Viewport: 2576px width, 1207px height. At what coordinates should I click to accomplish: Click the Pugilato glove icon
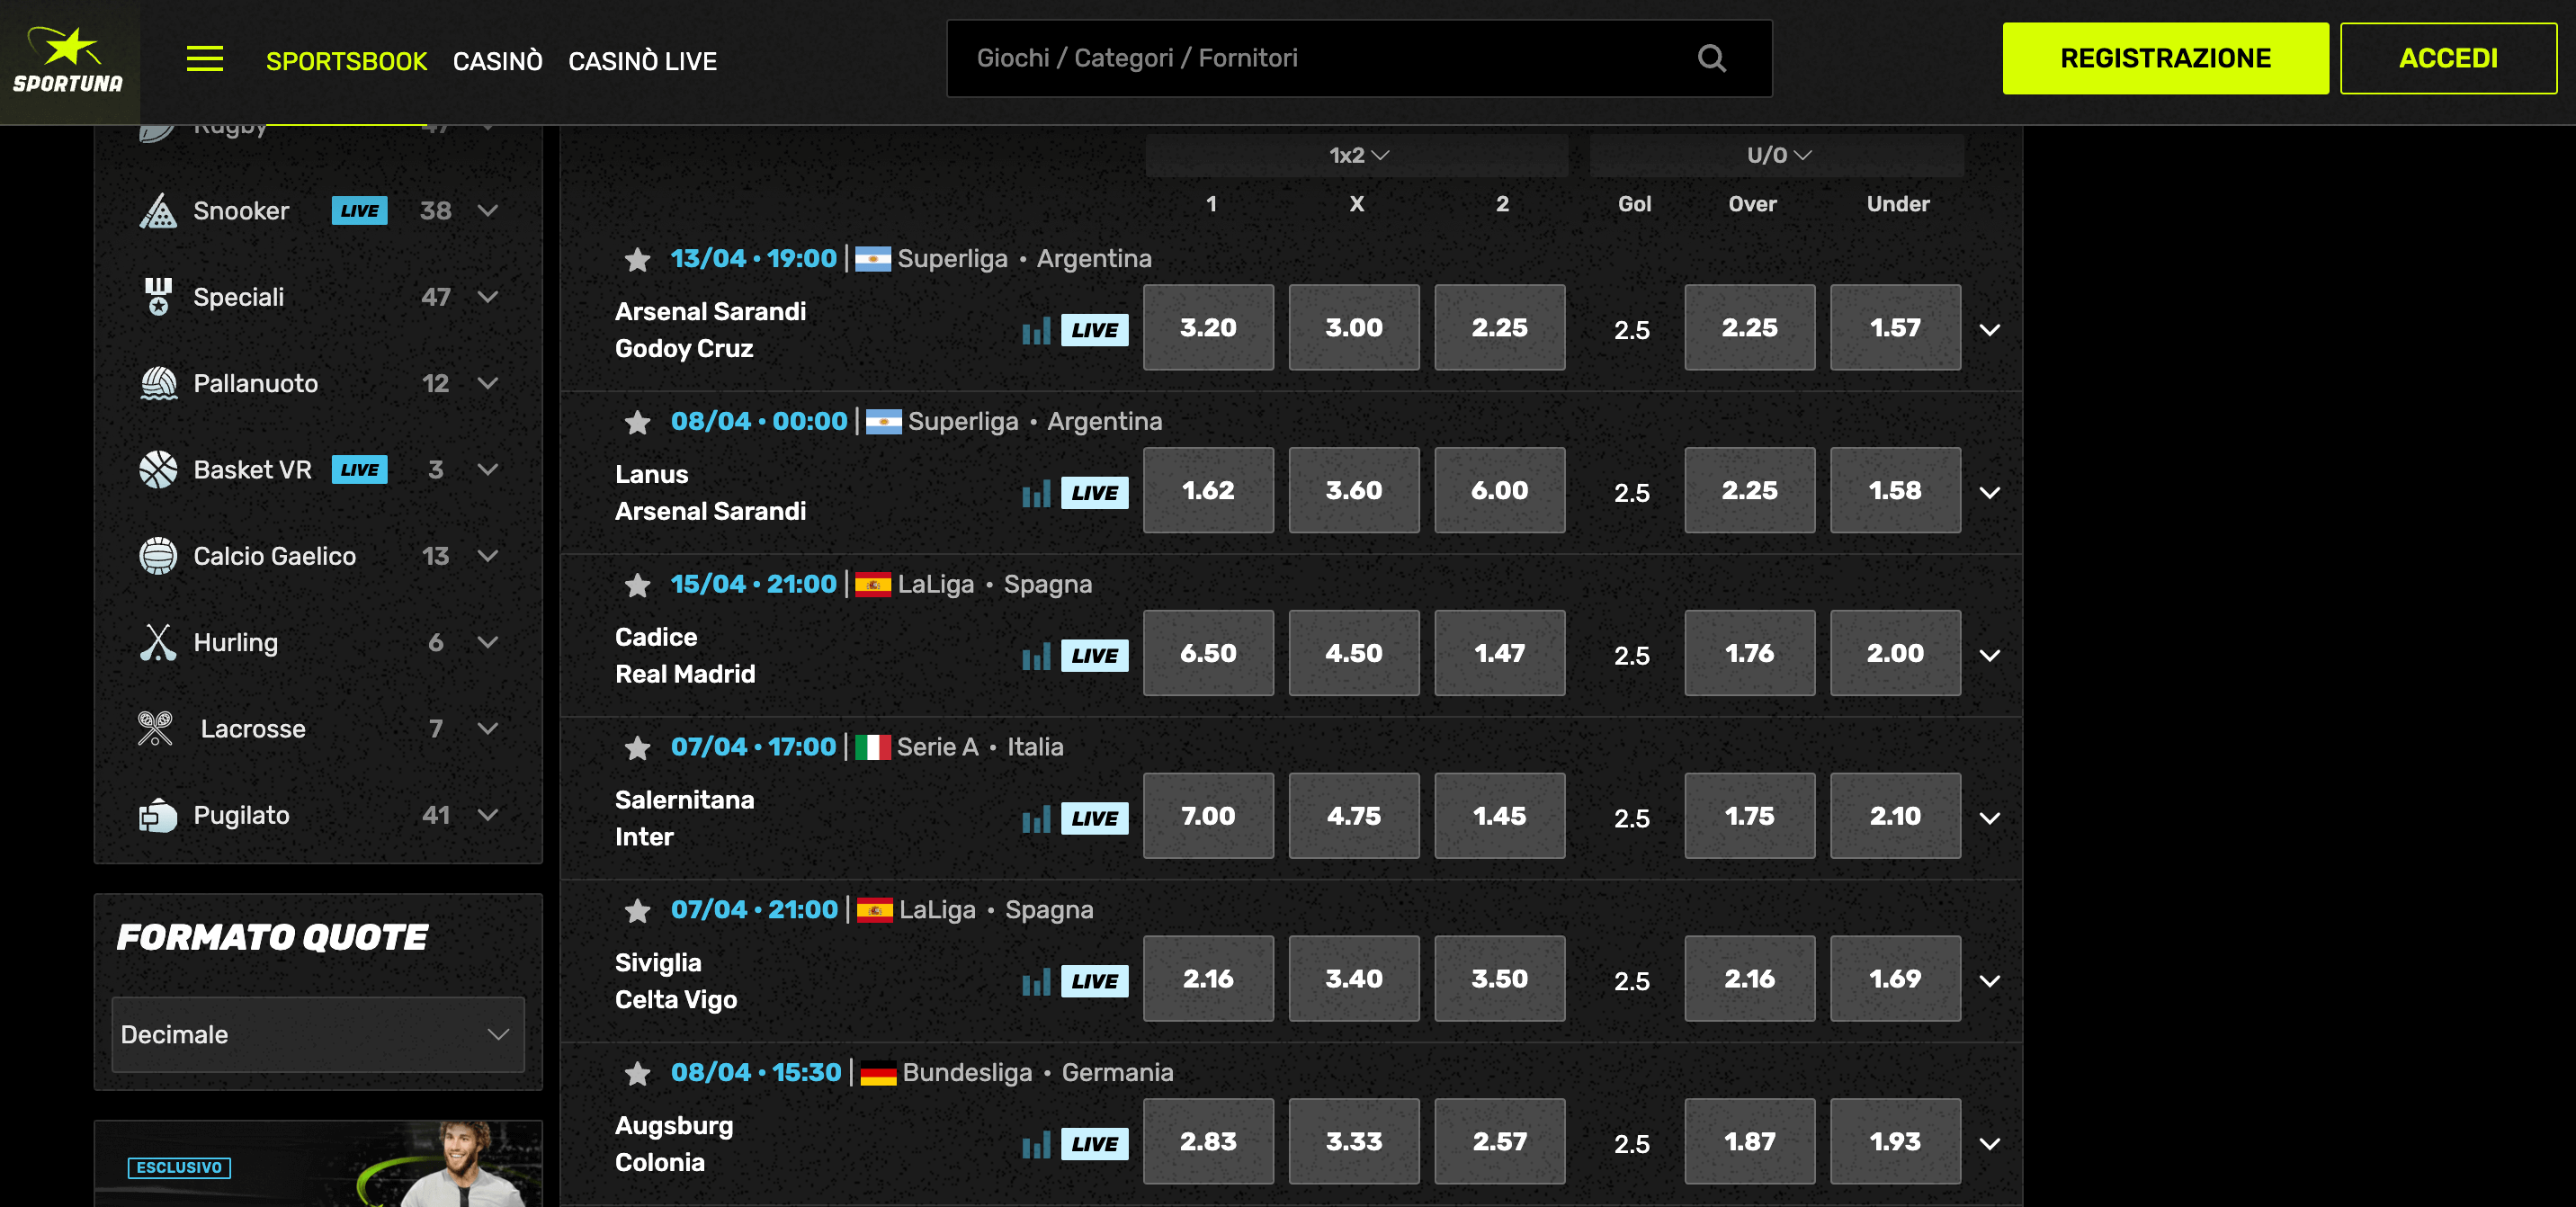point(158,815)
